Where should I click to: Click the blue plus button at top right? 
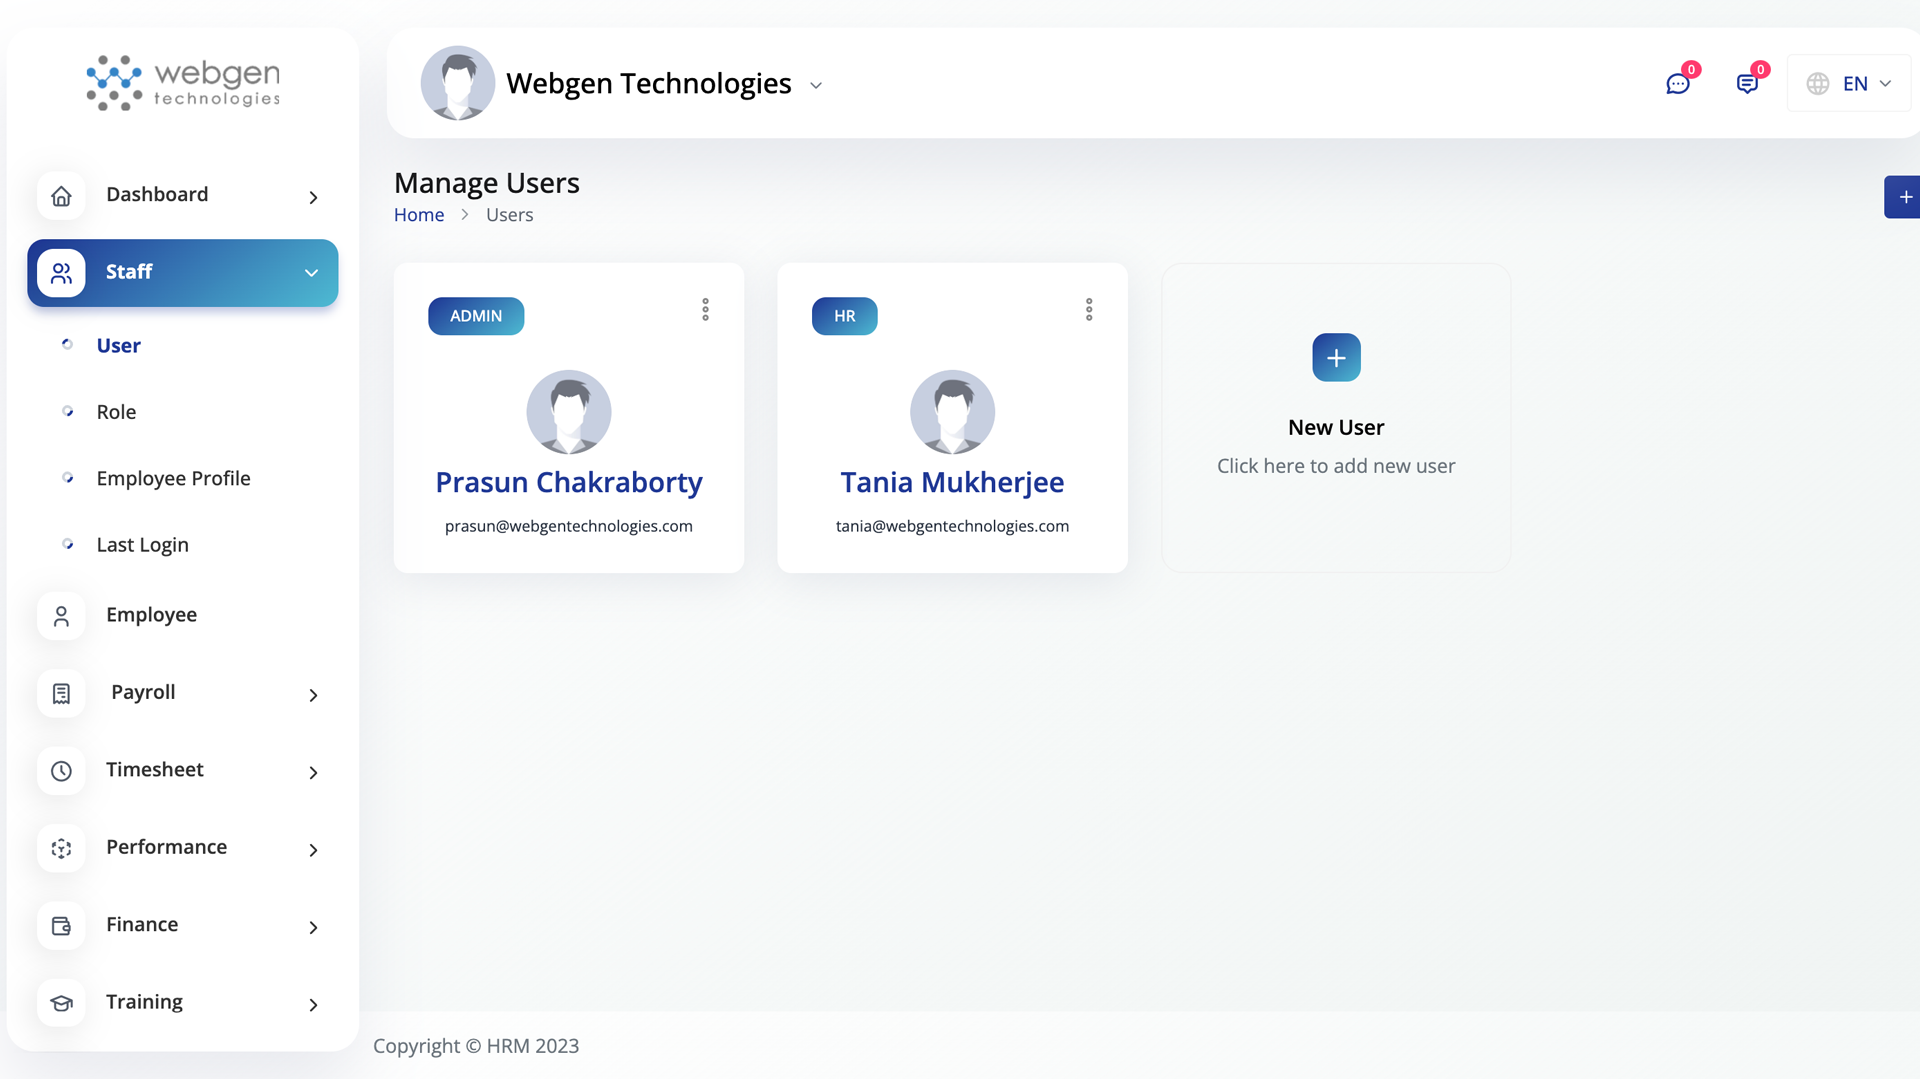(1904, 197)
